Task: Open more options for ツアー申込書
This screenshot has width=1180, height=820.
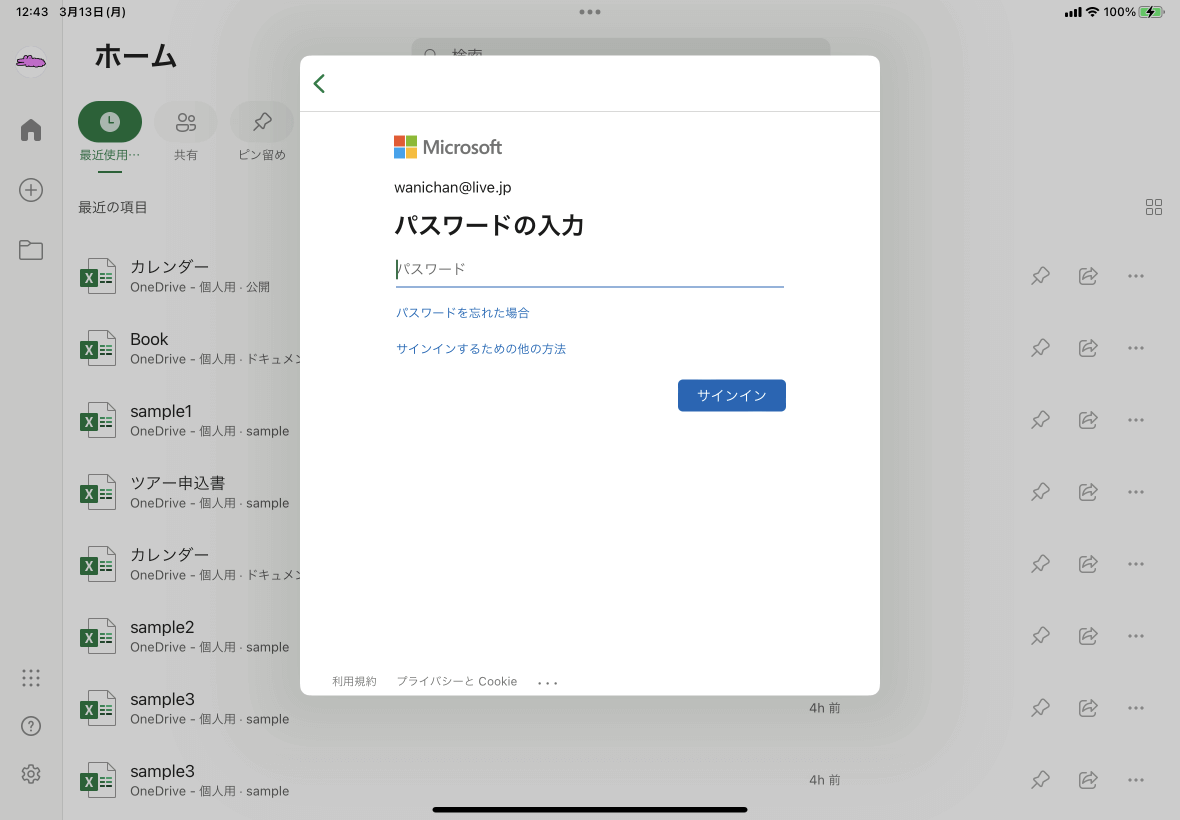Action: point(1136,492)
